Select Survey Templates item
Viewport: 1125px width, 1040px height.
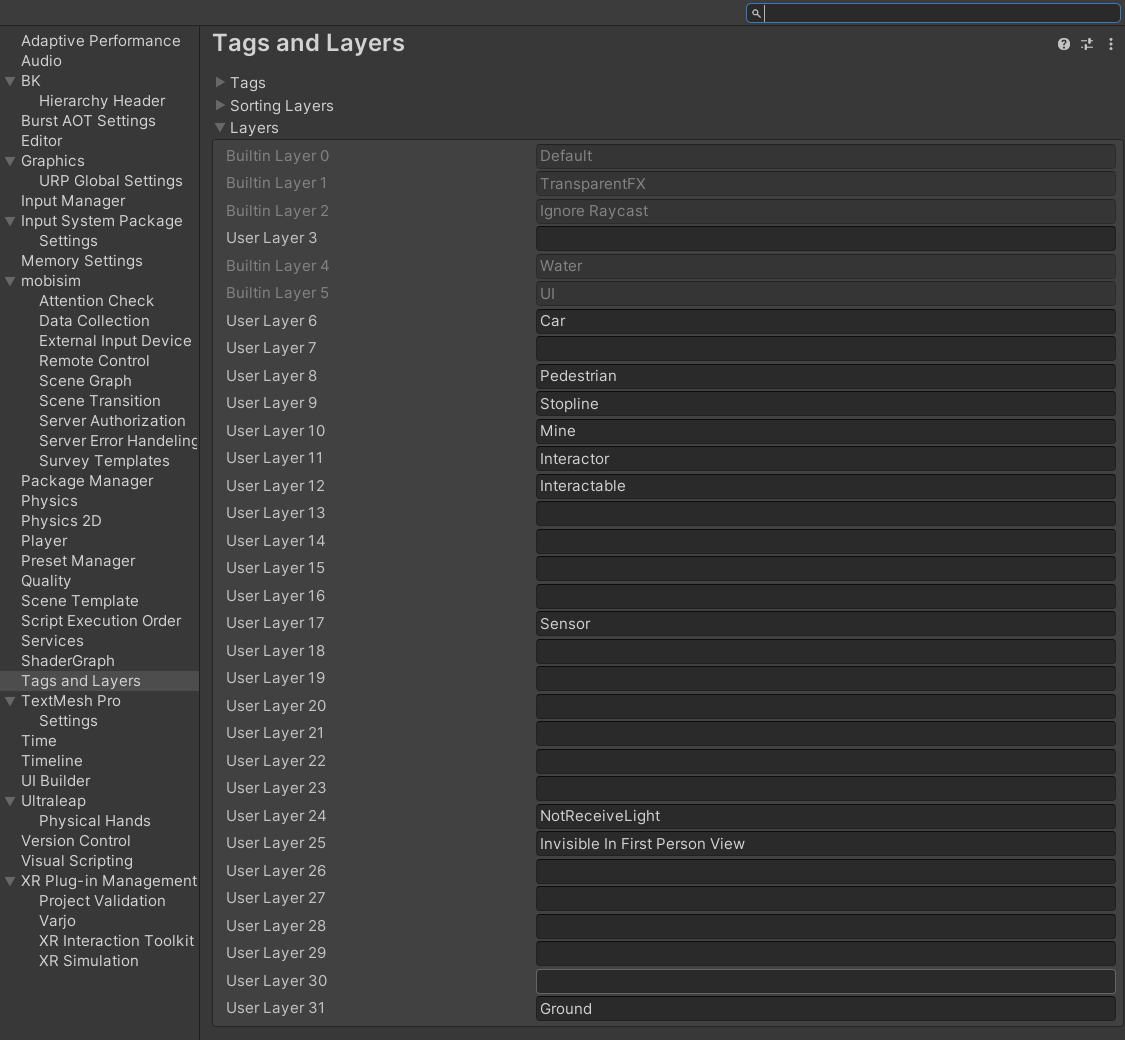coord(104,461)
